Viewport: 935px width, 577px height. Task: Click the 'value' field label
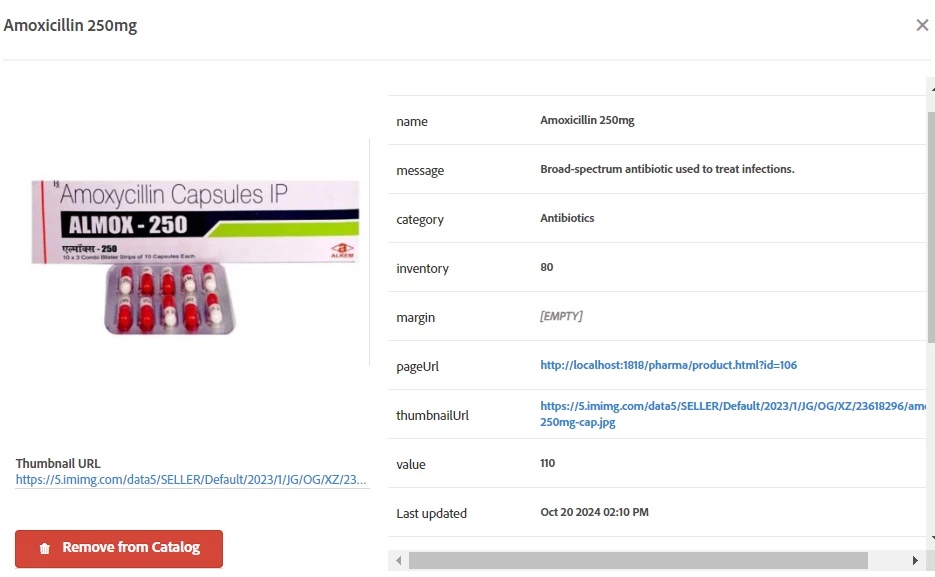(x=411, y=464)
